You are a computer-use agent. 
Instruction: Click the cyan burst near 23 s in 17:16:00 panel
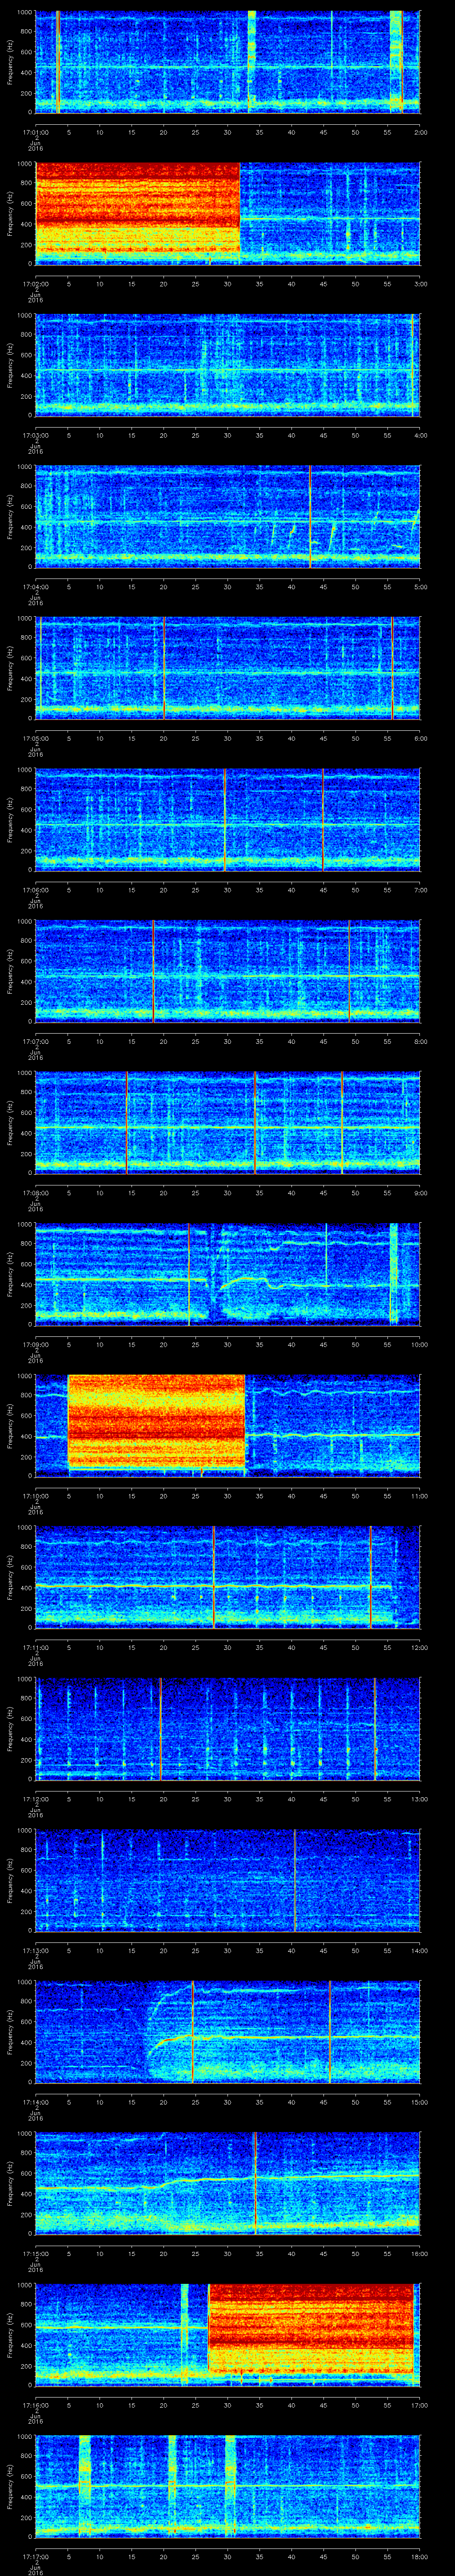point(185,2336)
